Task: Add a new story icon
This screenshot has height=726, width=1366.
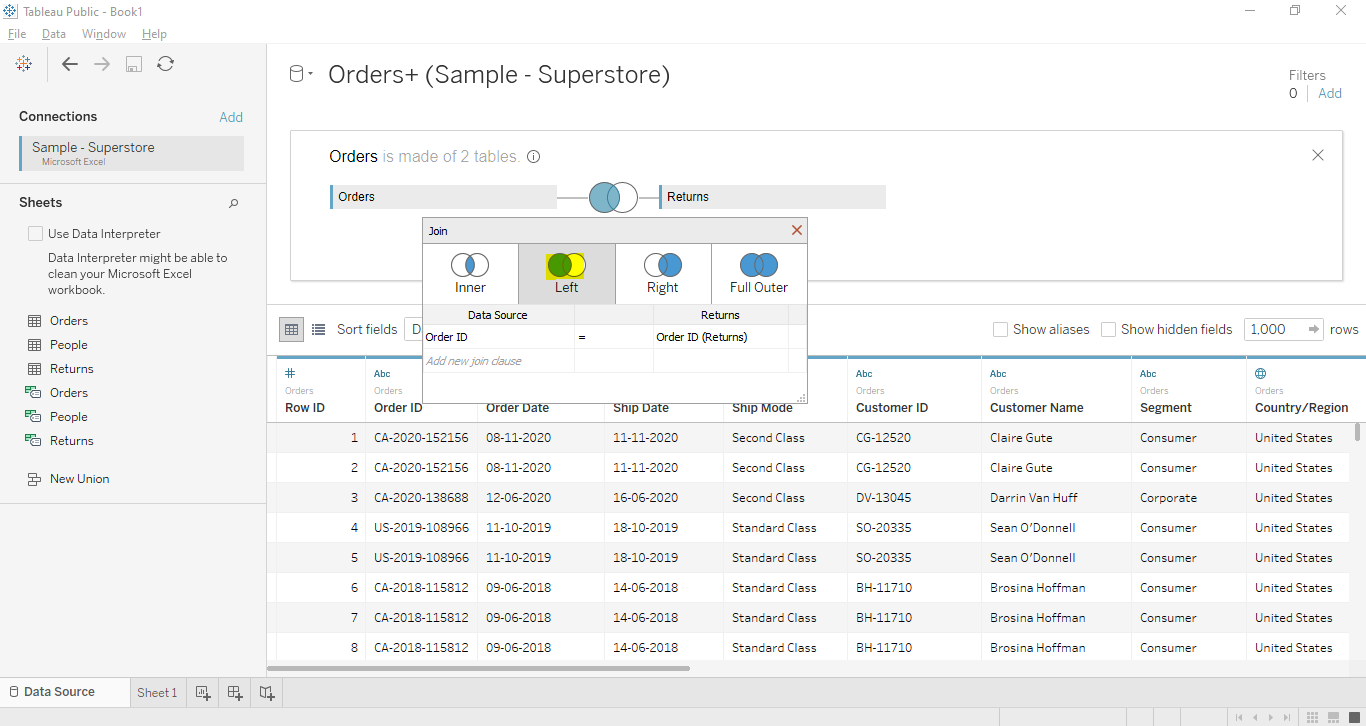Action: point(267,692)
